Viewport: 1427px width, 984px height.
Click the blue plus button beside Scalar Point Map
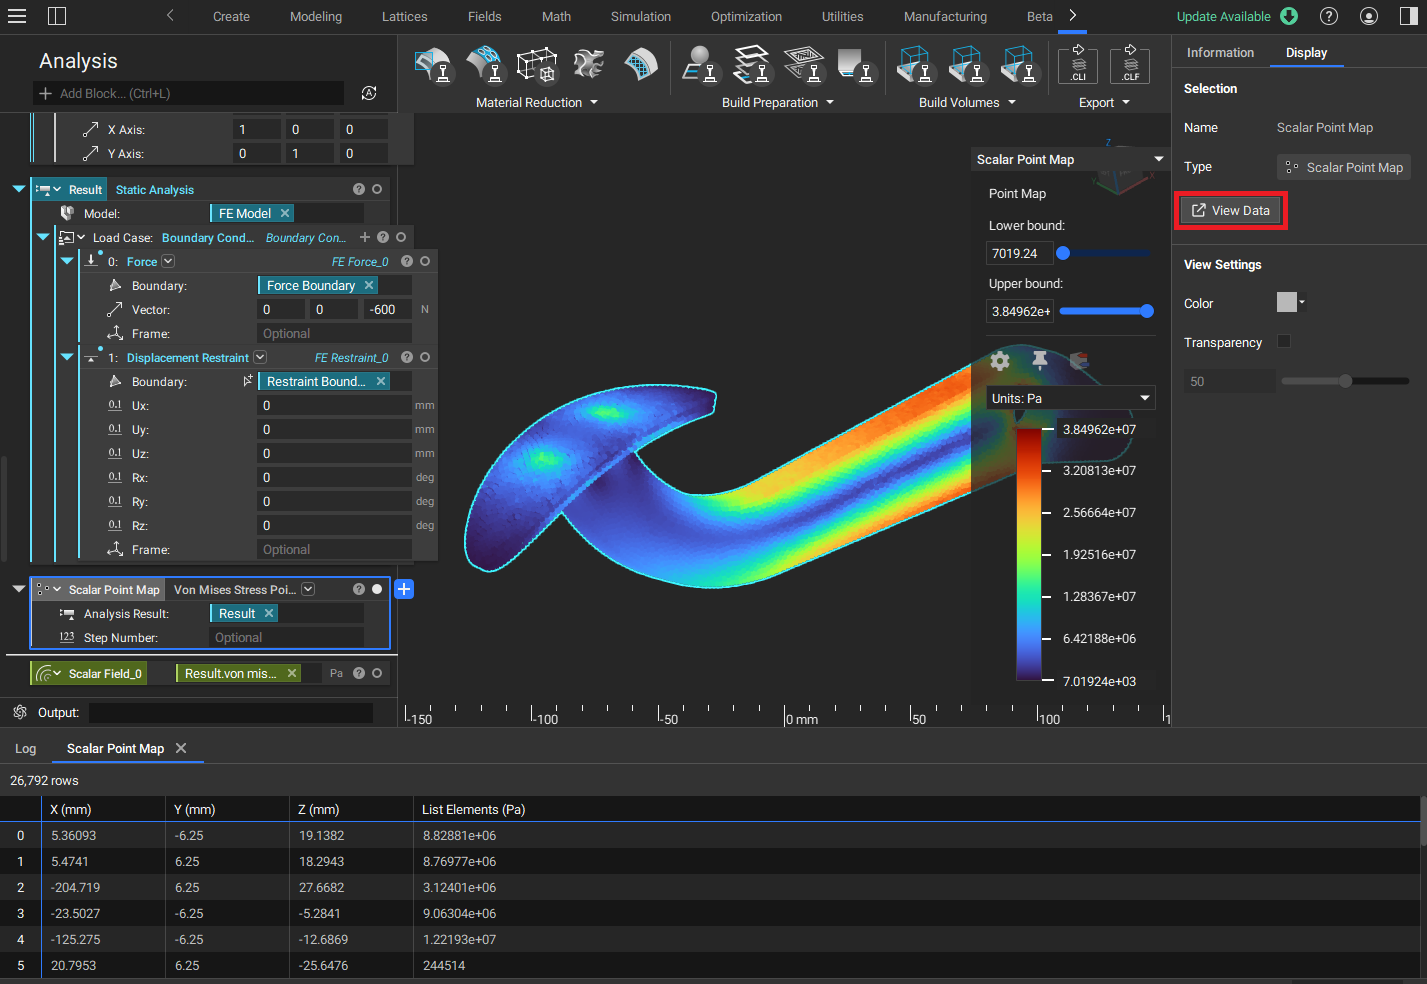click(x=404, y=589)
